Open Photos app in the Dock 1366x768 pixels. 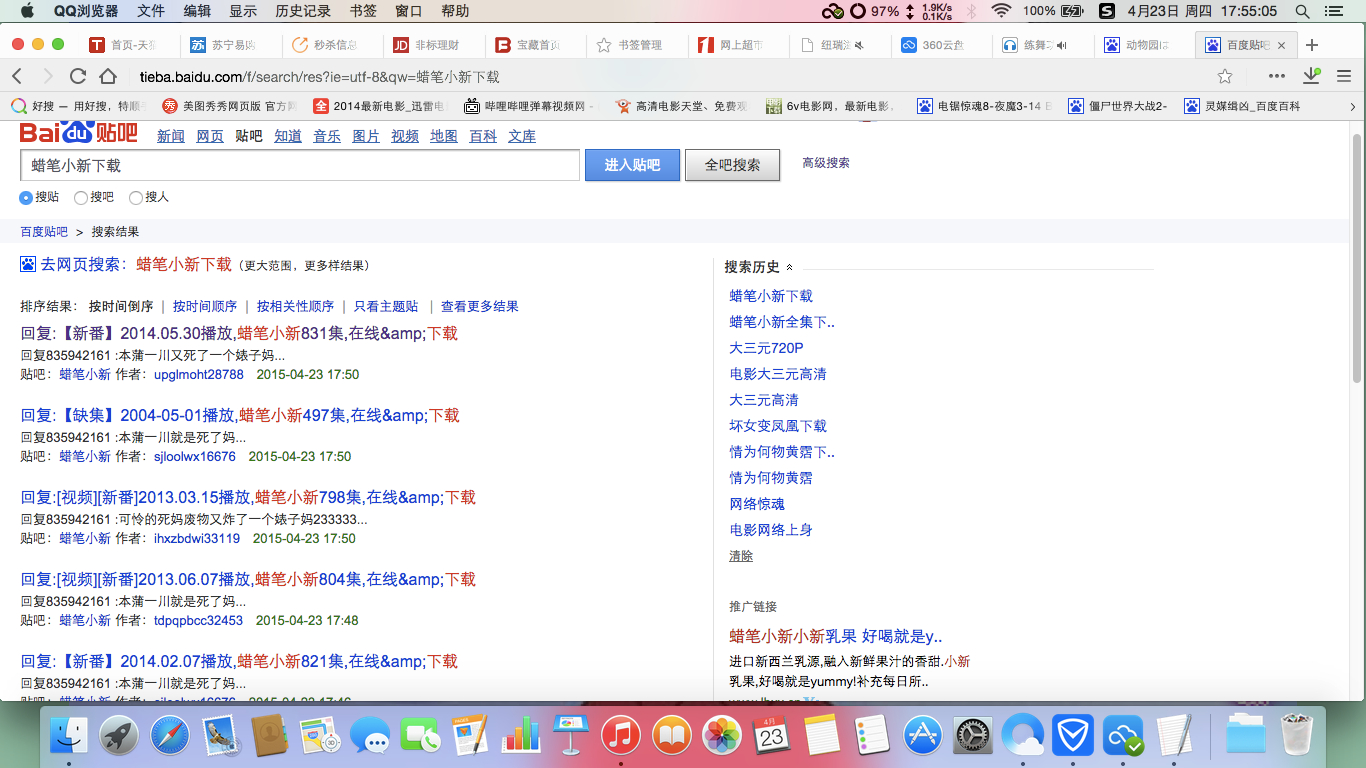pyautogui.click(x=721, y=737)
